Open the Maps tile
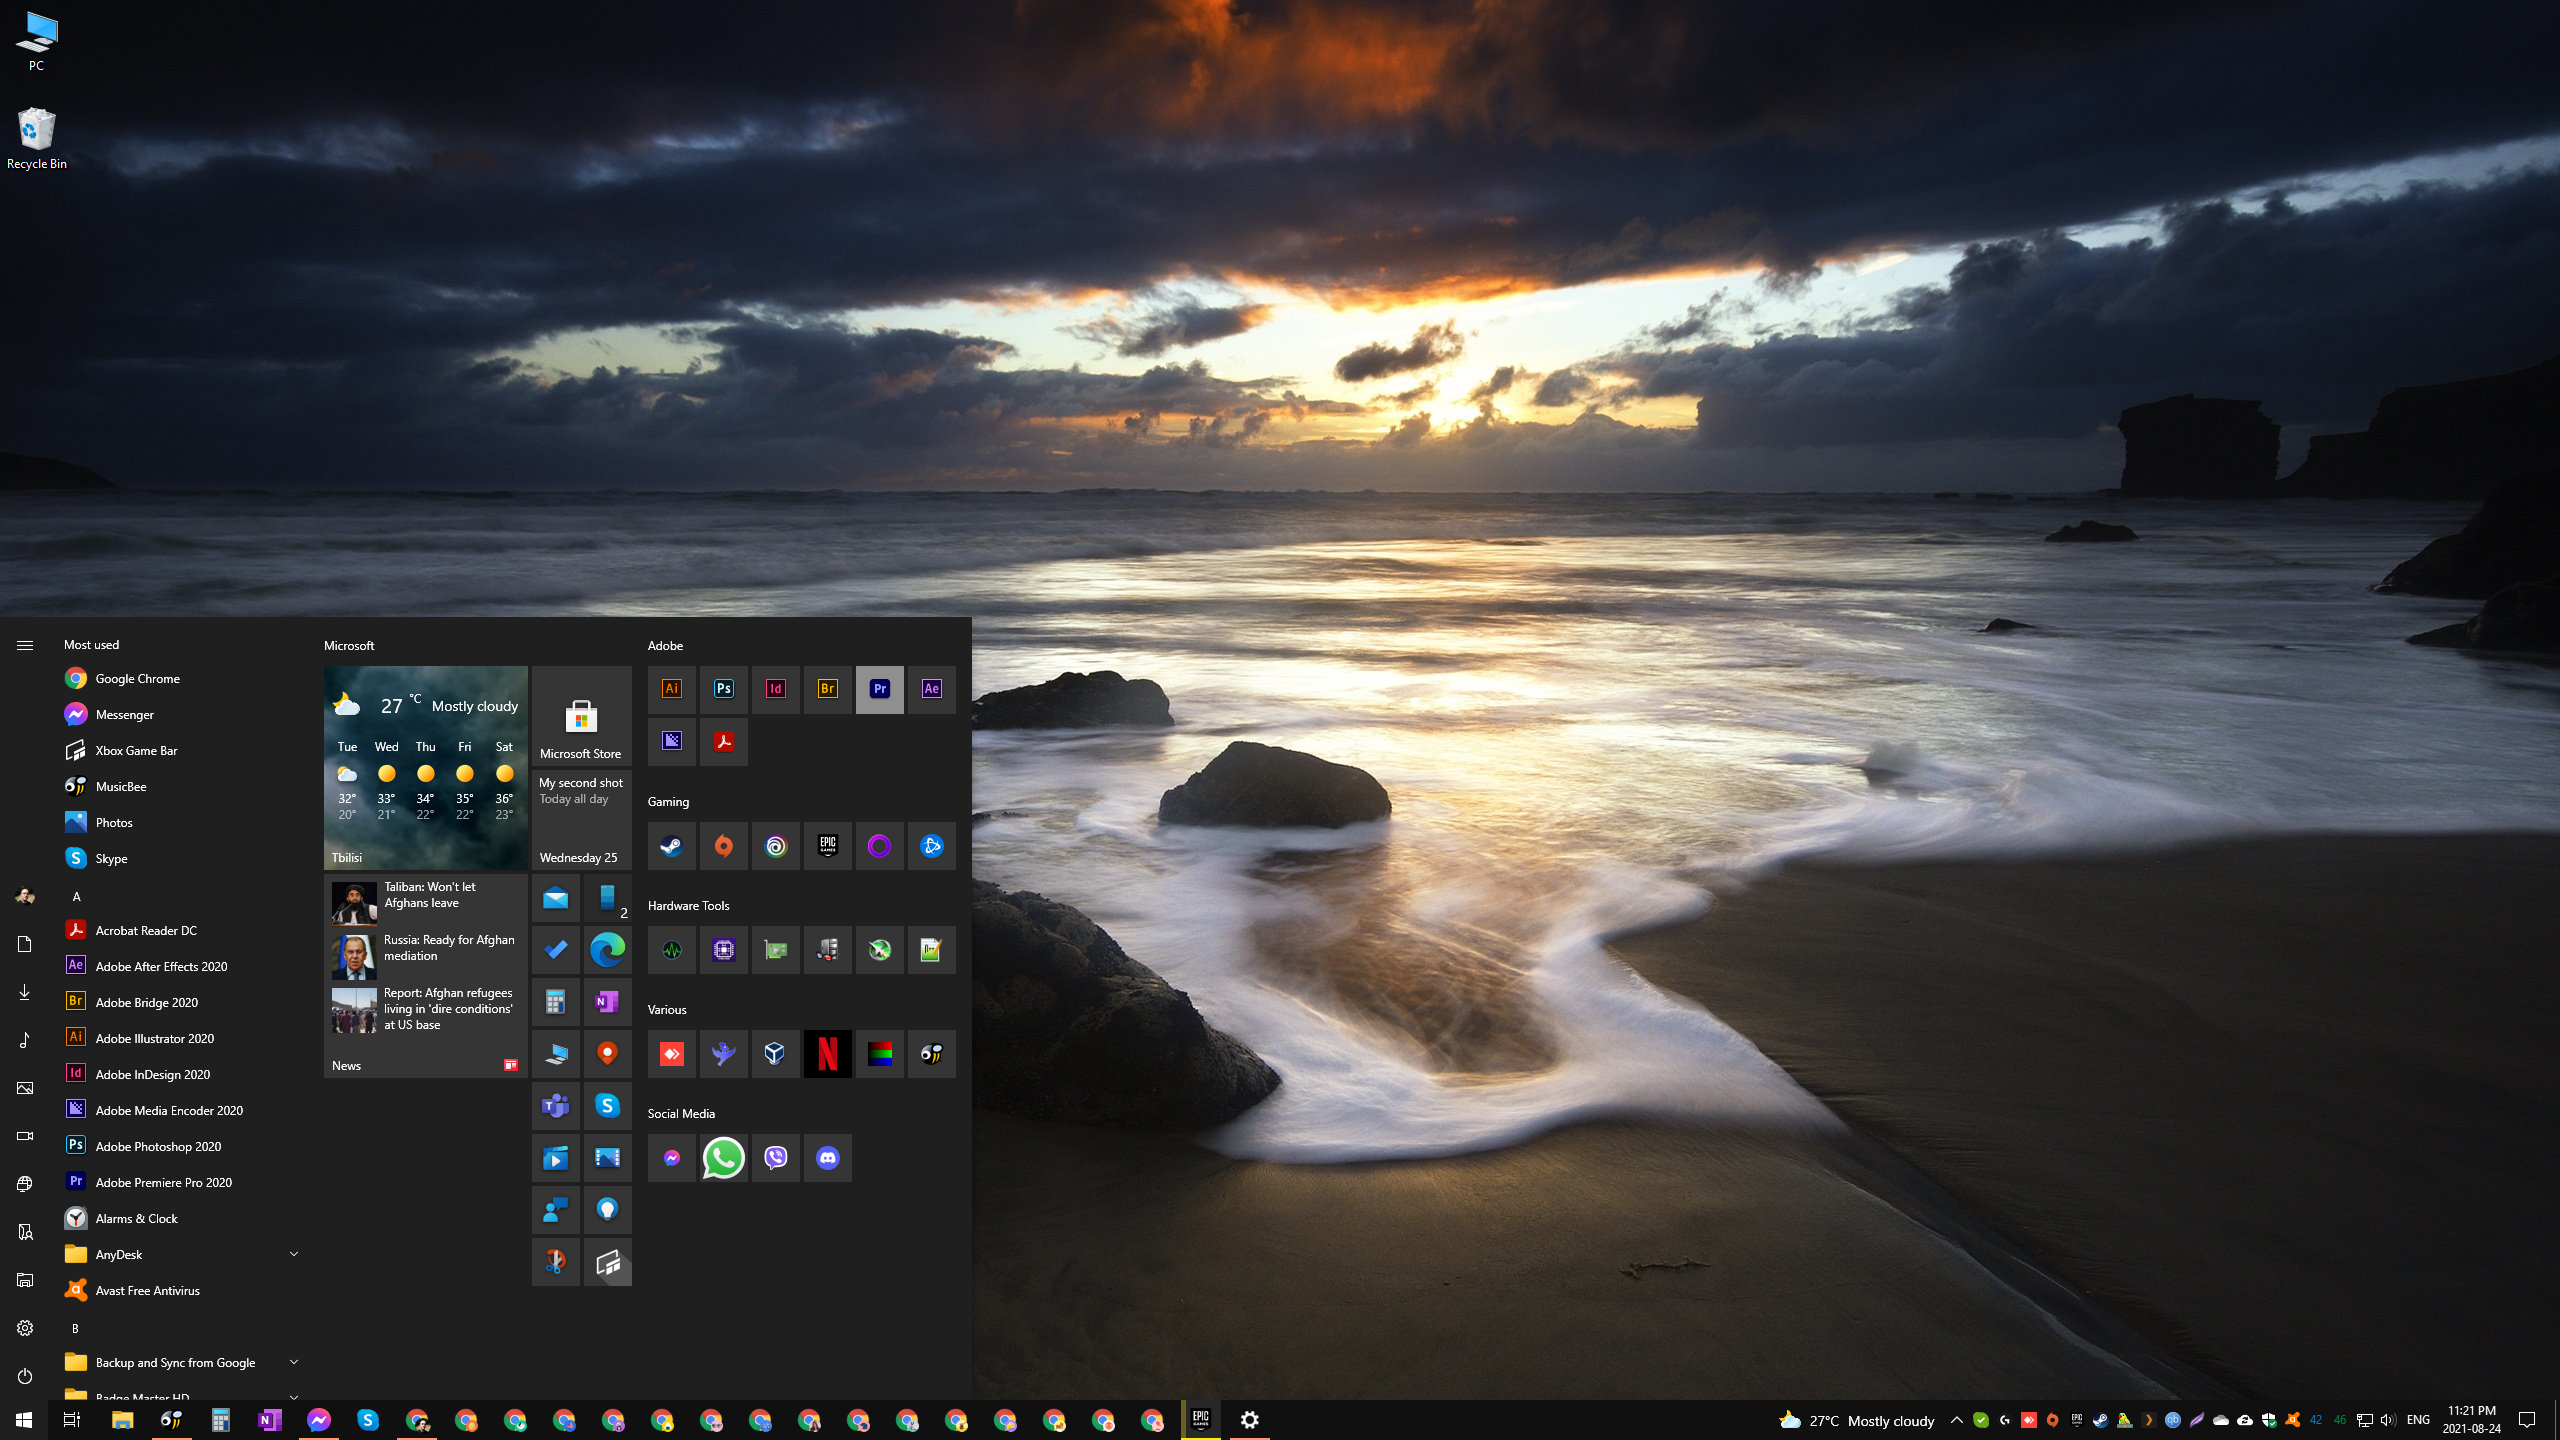This screenshot has width=2560, height=1440. (x=607, y=1054)
